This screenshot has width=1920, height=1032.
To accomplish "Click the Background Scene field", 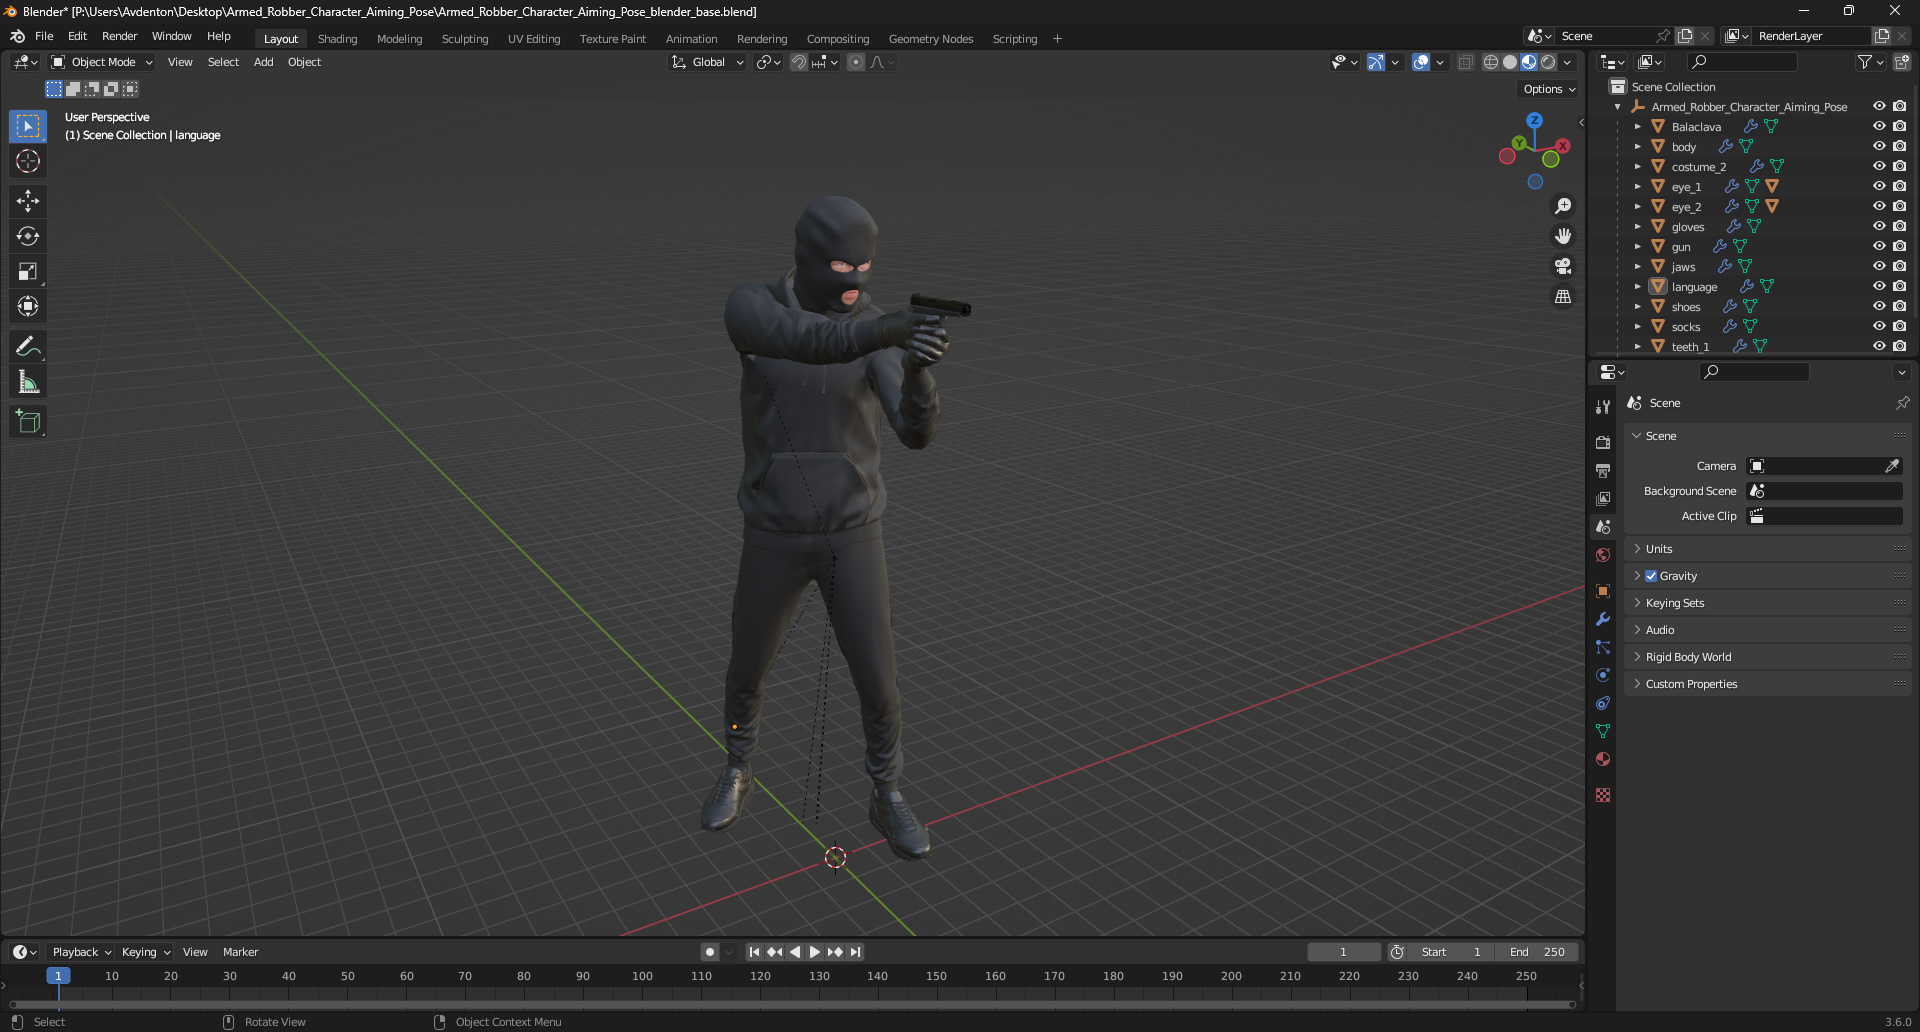I will pos(1824,491).
